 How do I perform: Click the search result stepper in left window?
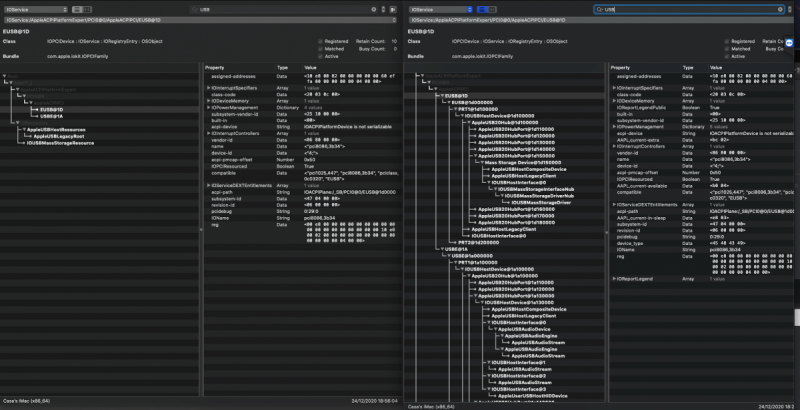point(383,9)
